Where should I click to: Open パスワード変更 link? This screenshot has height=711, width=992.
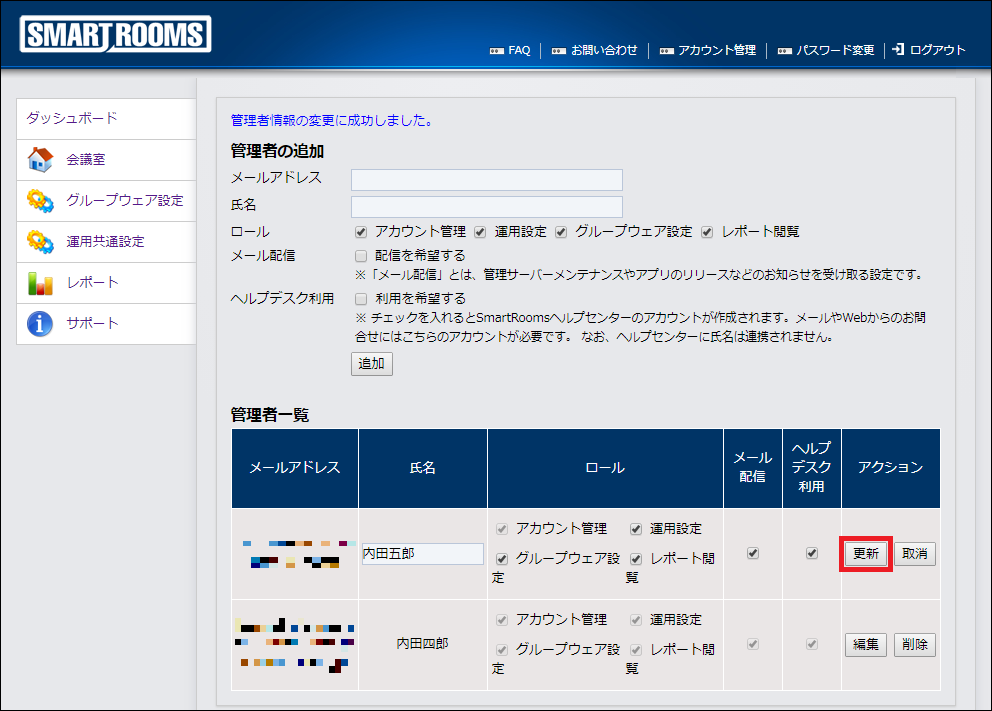(x=835, y=50)
